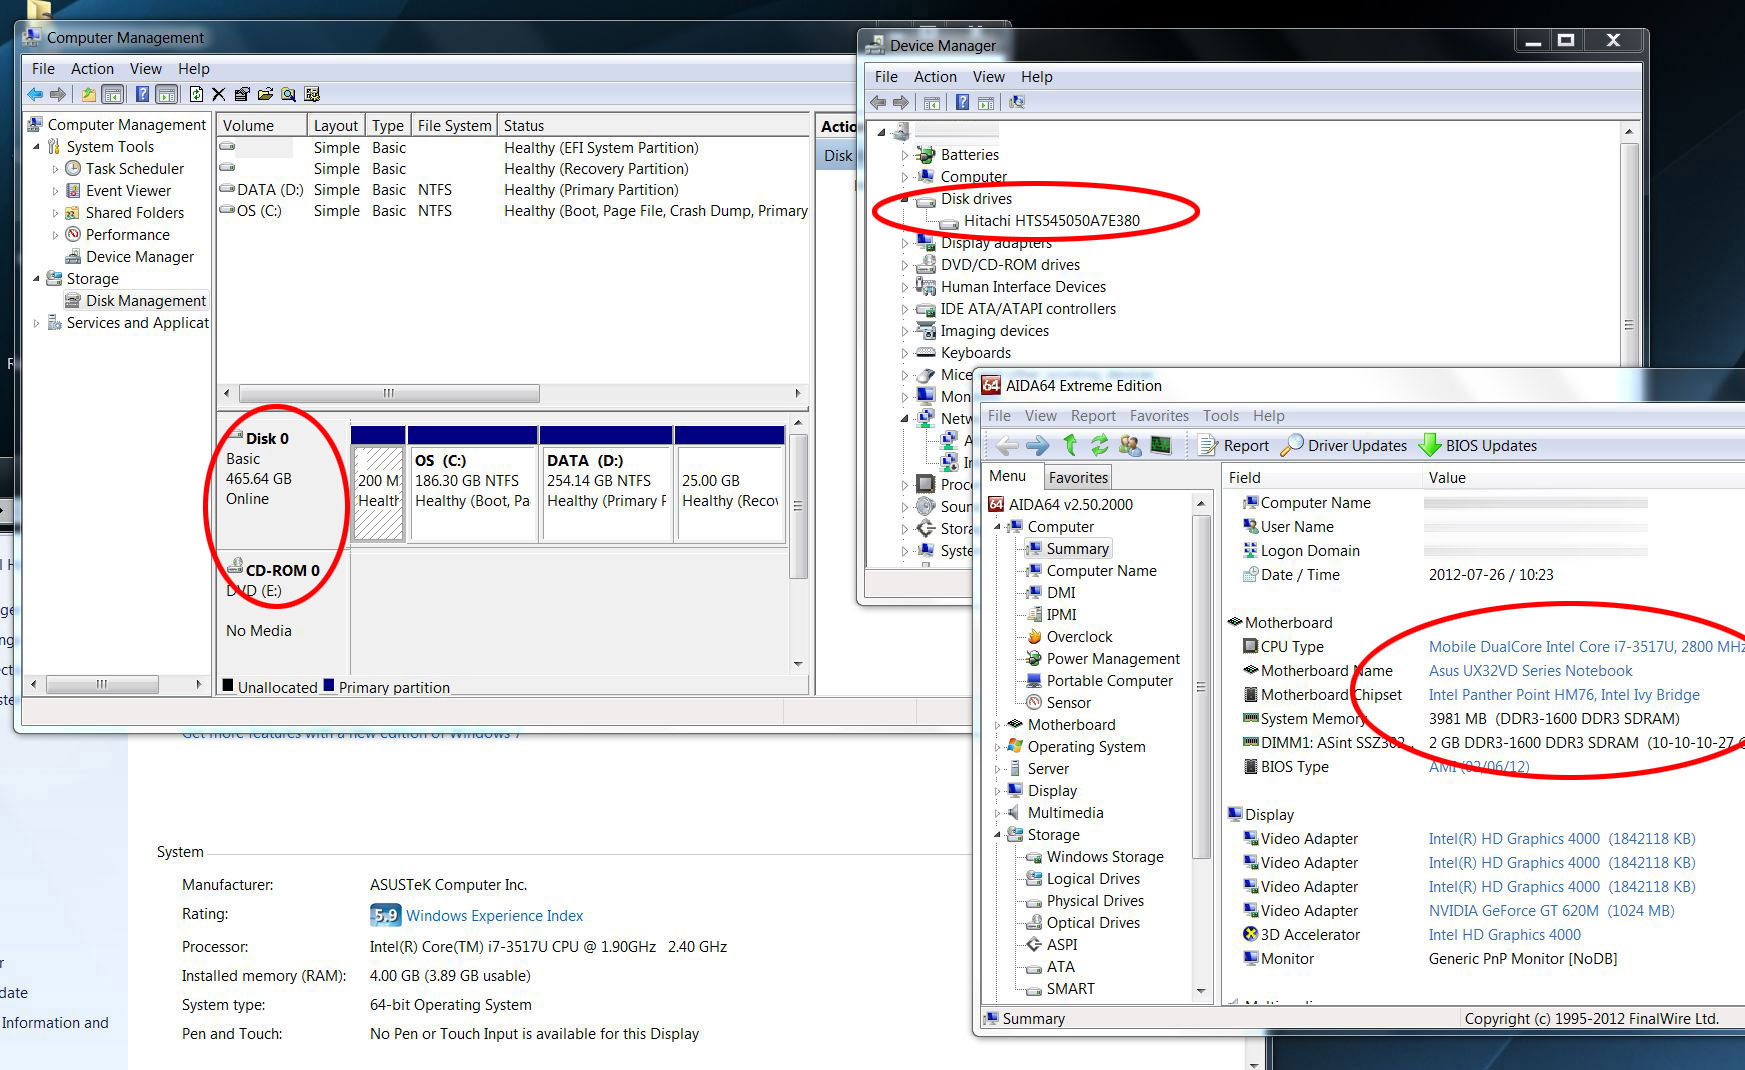Image resolution: width=1745 pixels, height=1070 pixels.
Task: Toggle Action pane icon in Computer Management toolbar
Action: [x=167, y=94]
